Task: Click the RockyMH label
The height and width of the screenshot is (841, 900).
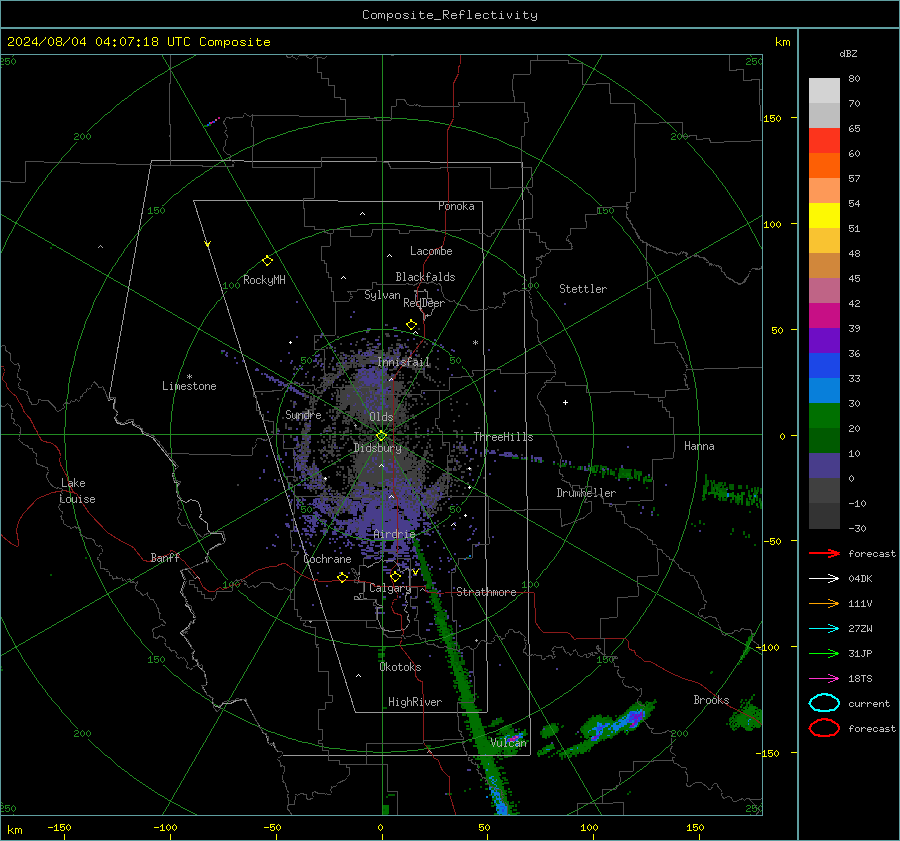Action: click(264, 280)
